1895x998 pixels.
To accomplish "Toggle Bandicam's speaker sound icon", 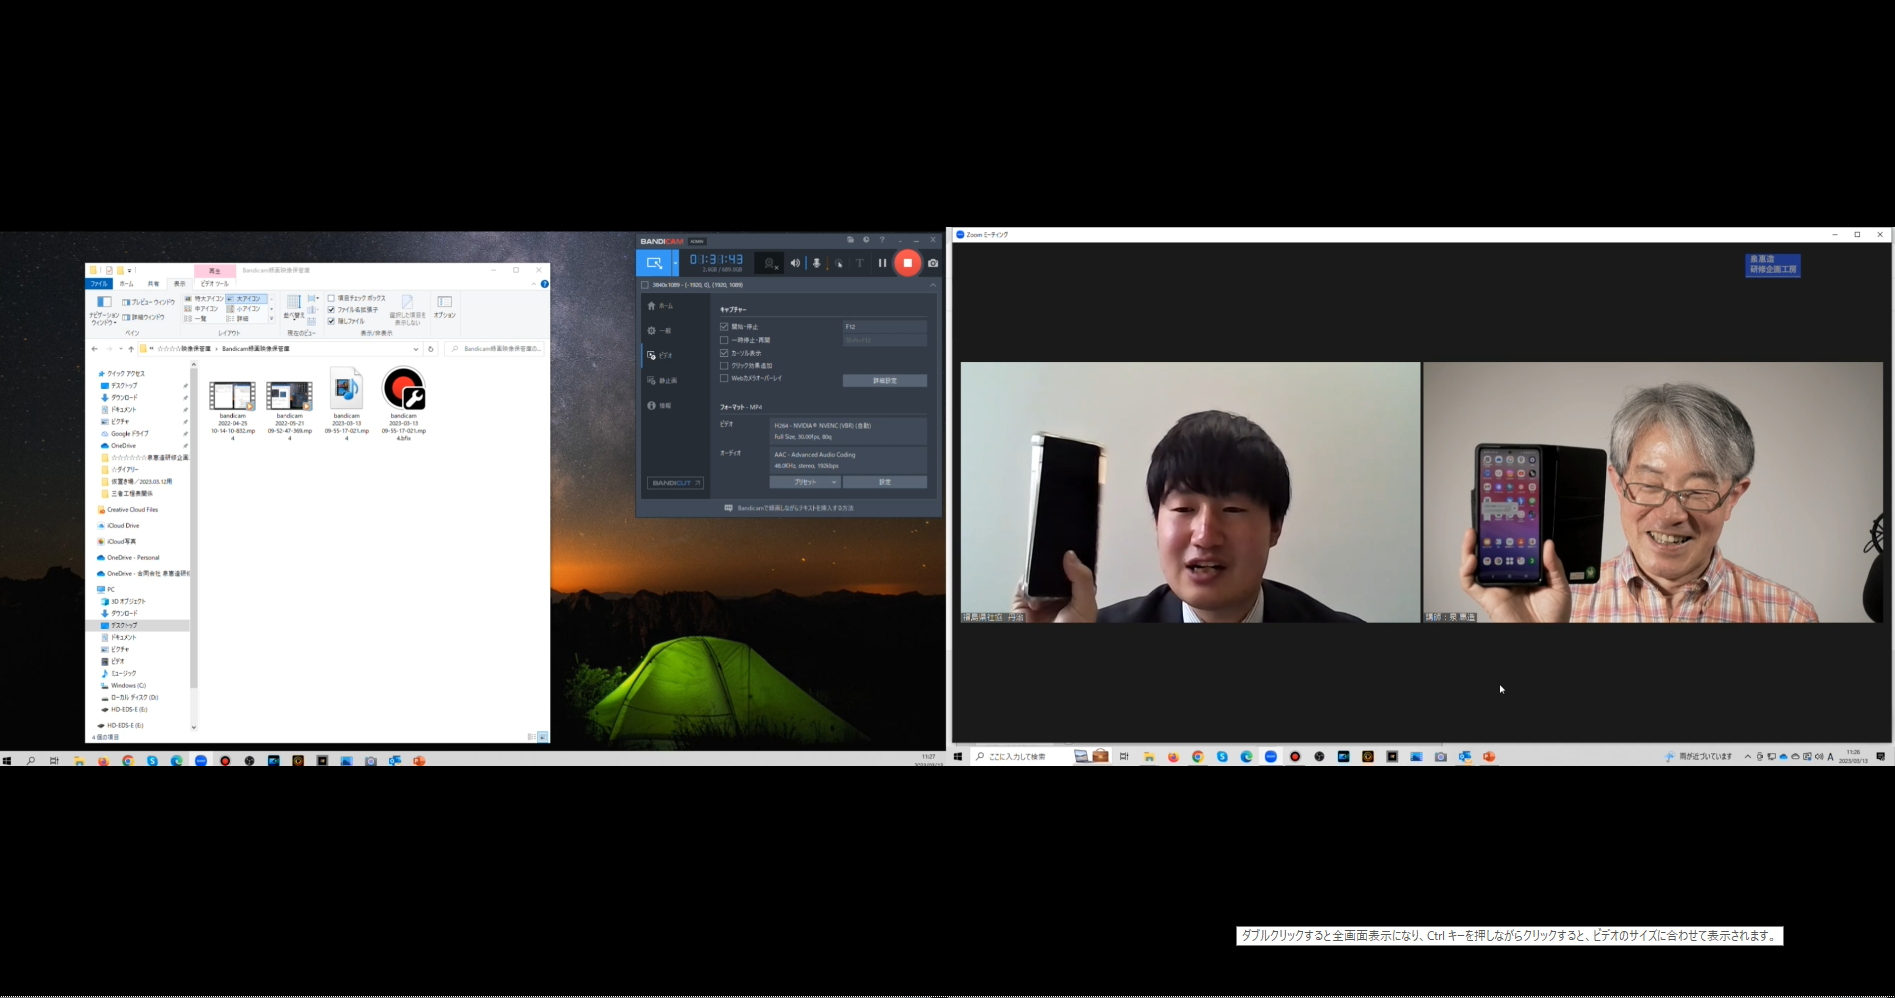I will 795,263.
